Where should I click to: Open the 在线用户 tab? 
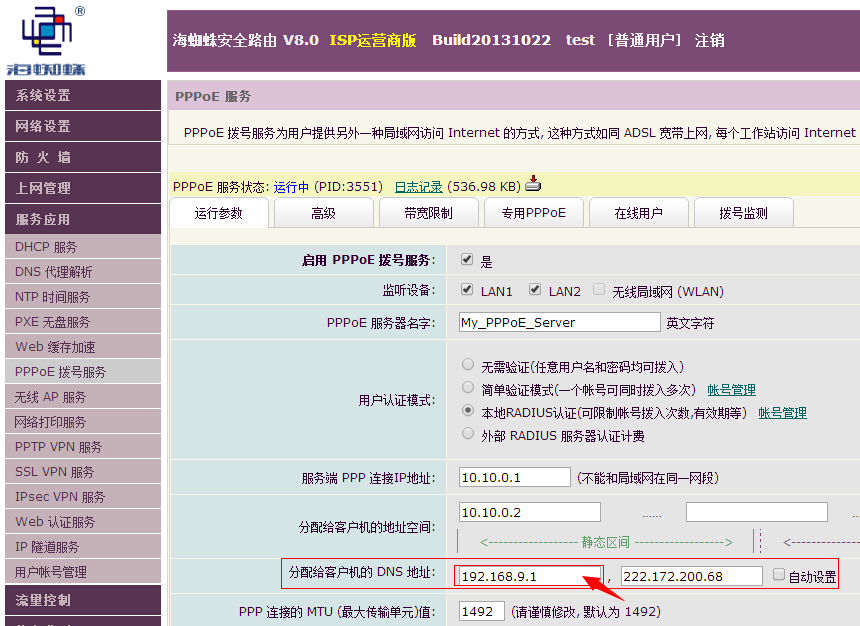[638, 213]
